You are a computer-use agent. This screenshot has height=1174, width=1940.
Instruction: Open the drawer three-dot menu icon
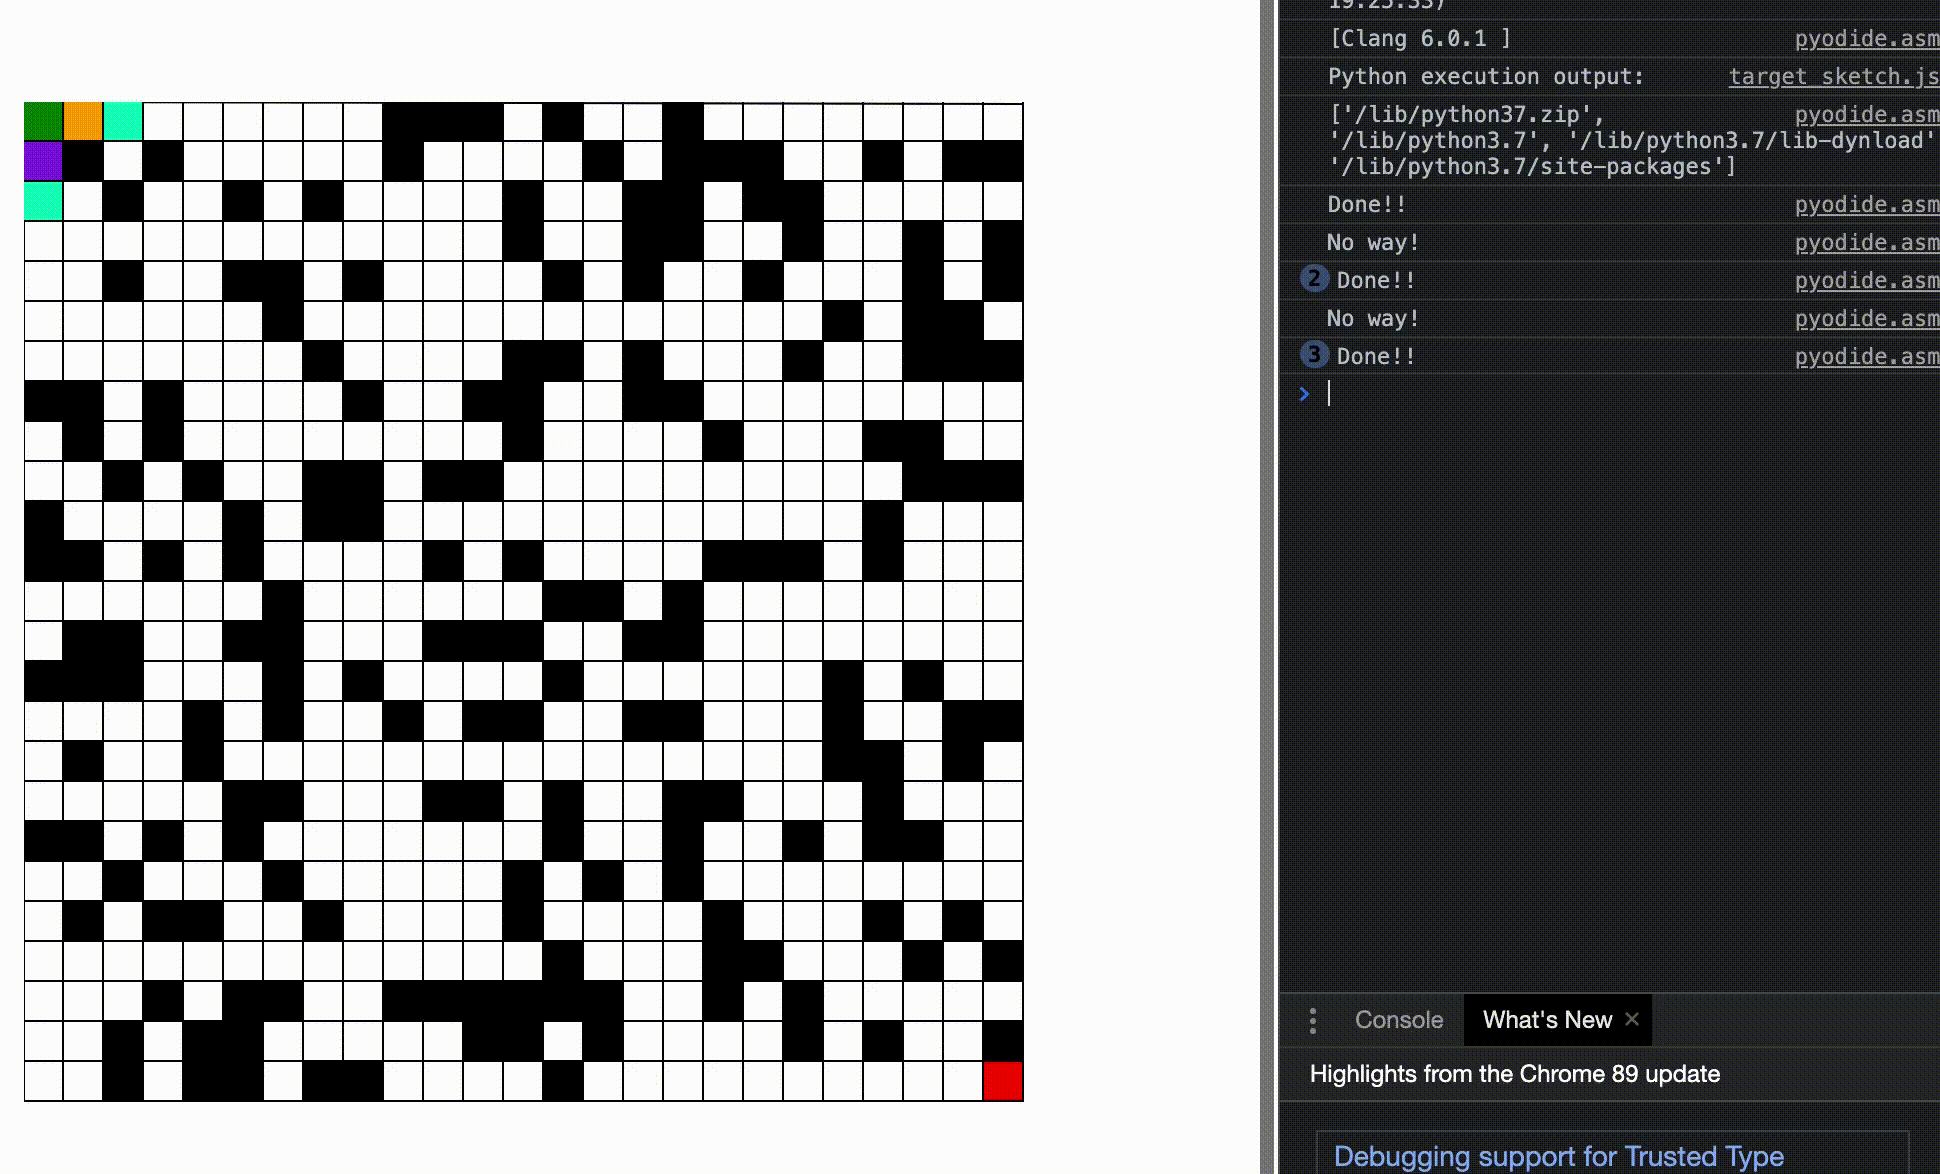point(1313,1020)
